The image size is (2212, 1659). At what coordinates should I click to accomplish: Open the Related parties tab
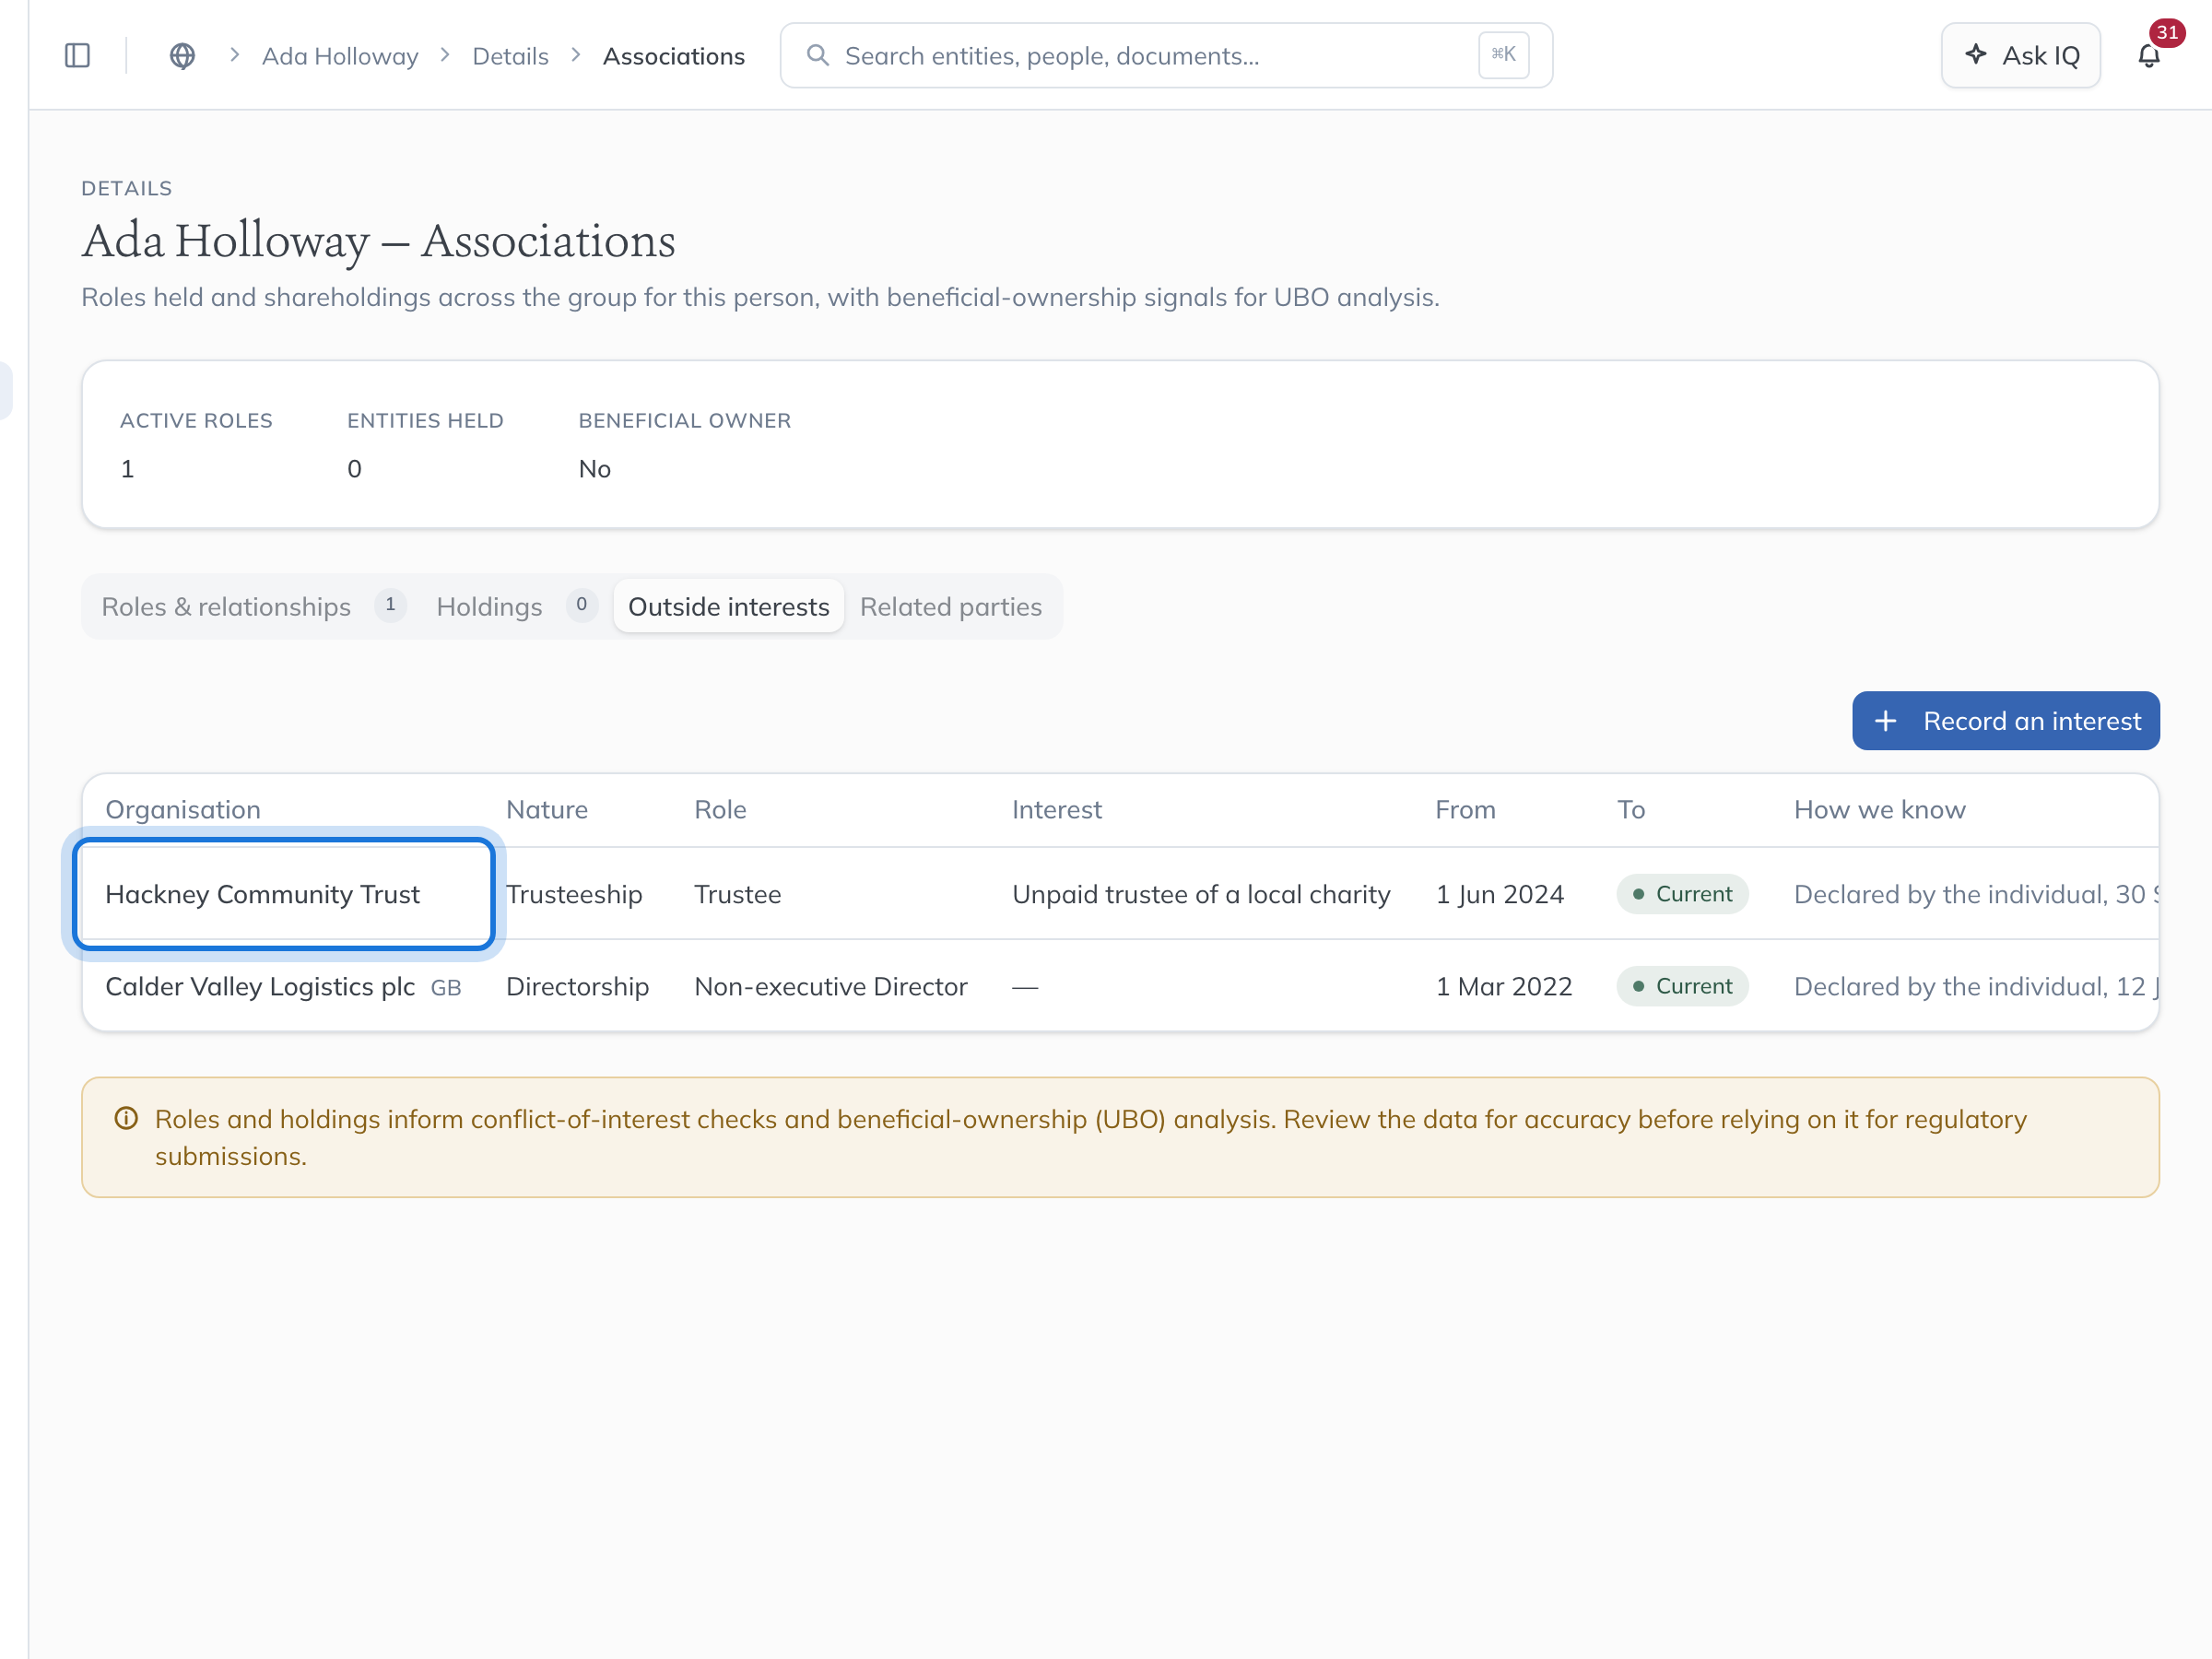(951, 606)
